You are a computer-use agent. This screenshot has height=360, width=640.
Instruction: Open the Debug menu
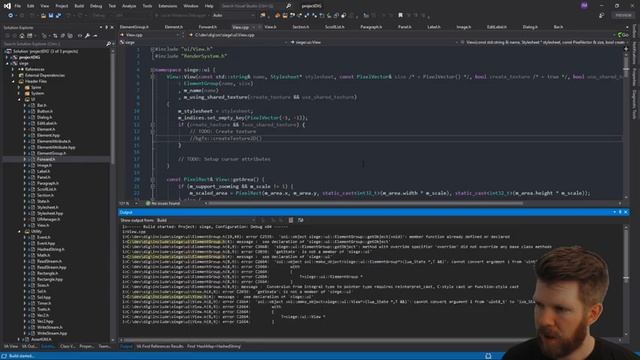96,6
